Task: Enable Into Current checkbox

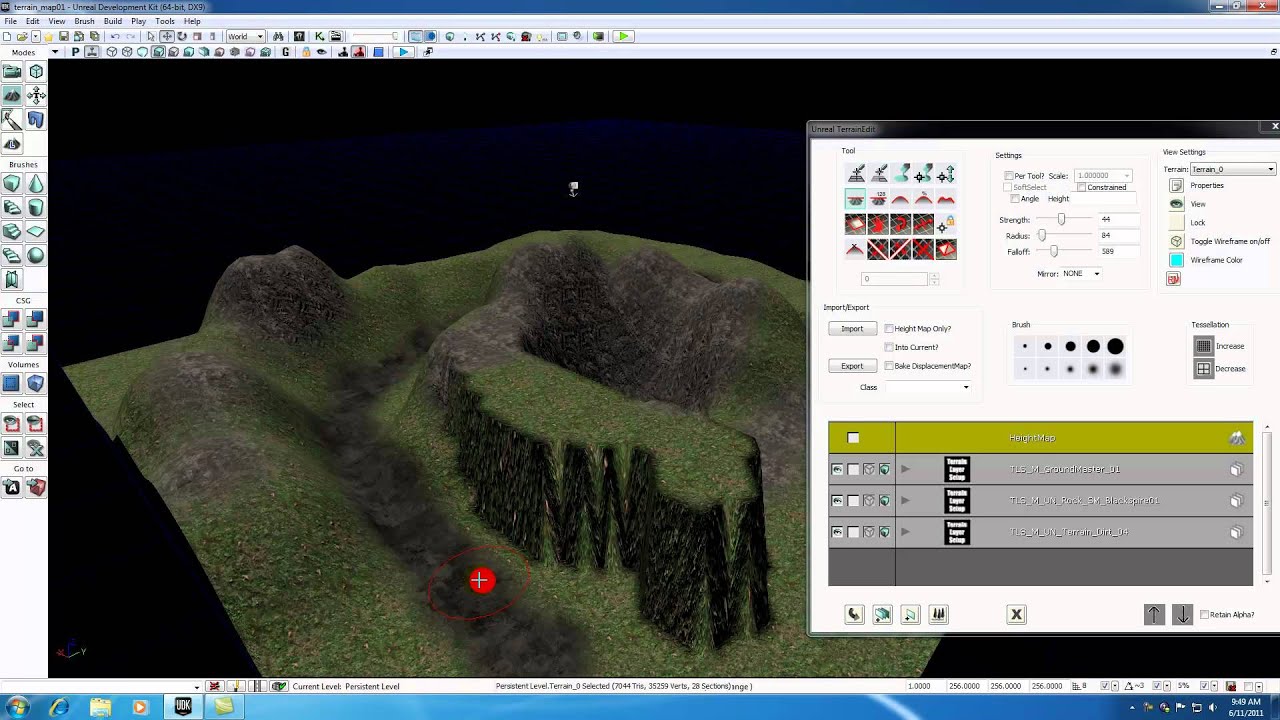Action: (x=889, y=347)
